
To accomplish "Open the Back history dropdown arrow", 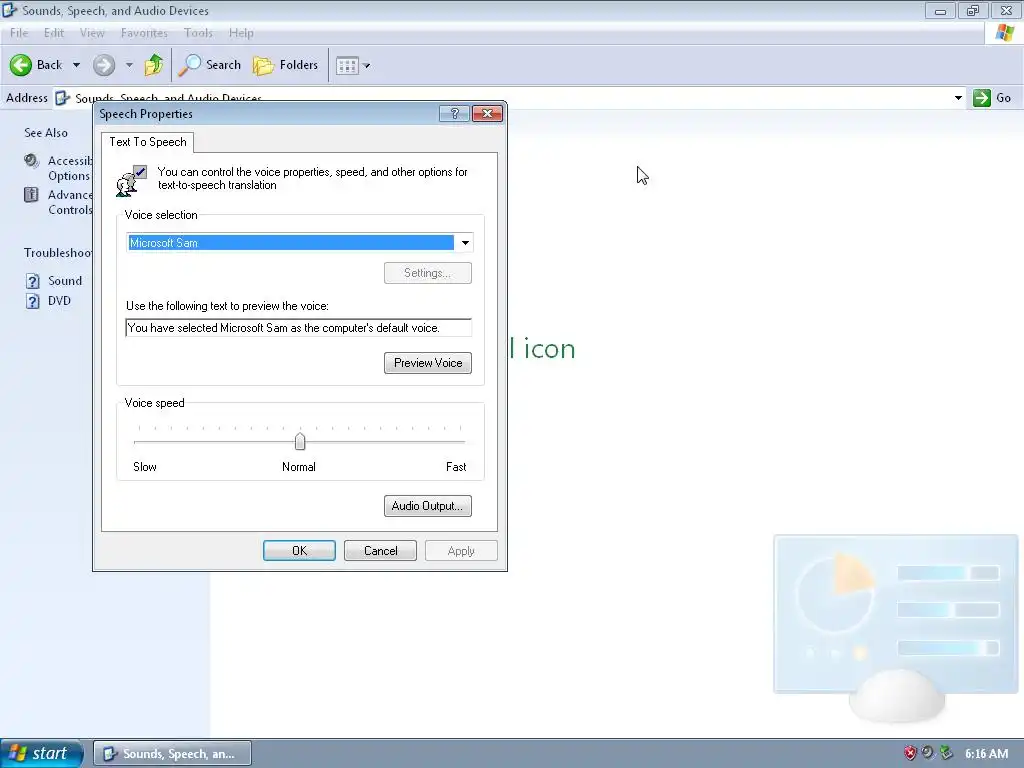I will pos(76,65).
